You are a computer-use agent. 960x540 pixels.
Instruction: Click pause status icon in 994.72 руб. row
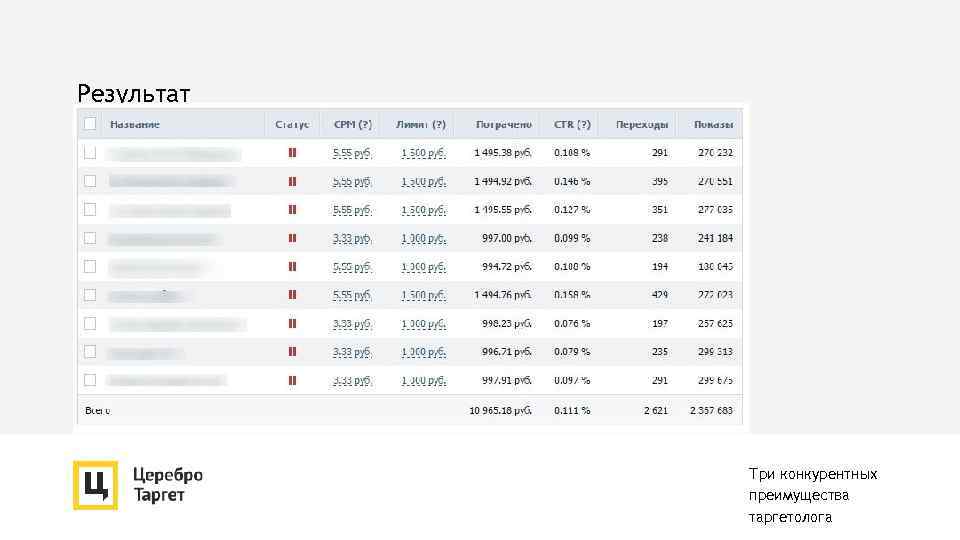293,266
